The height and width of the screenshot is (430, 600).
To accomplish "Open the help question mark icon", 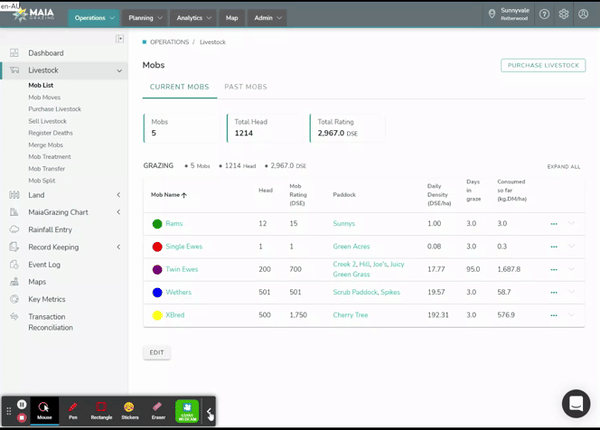I will [x=544, y=15].
